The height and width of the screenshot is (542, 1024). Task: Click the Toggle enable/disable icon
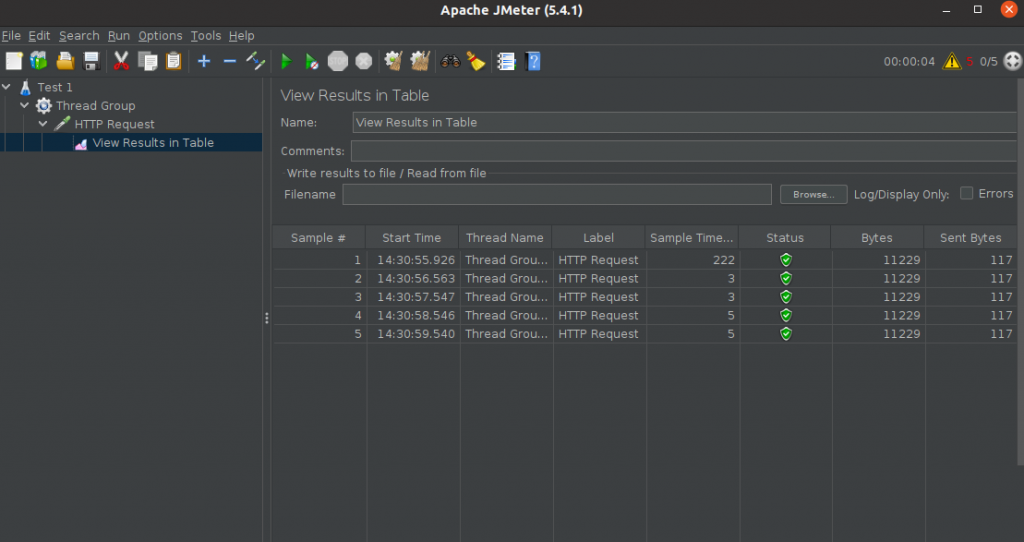tap(255, 61)
